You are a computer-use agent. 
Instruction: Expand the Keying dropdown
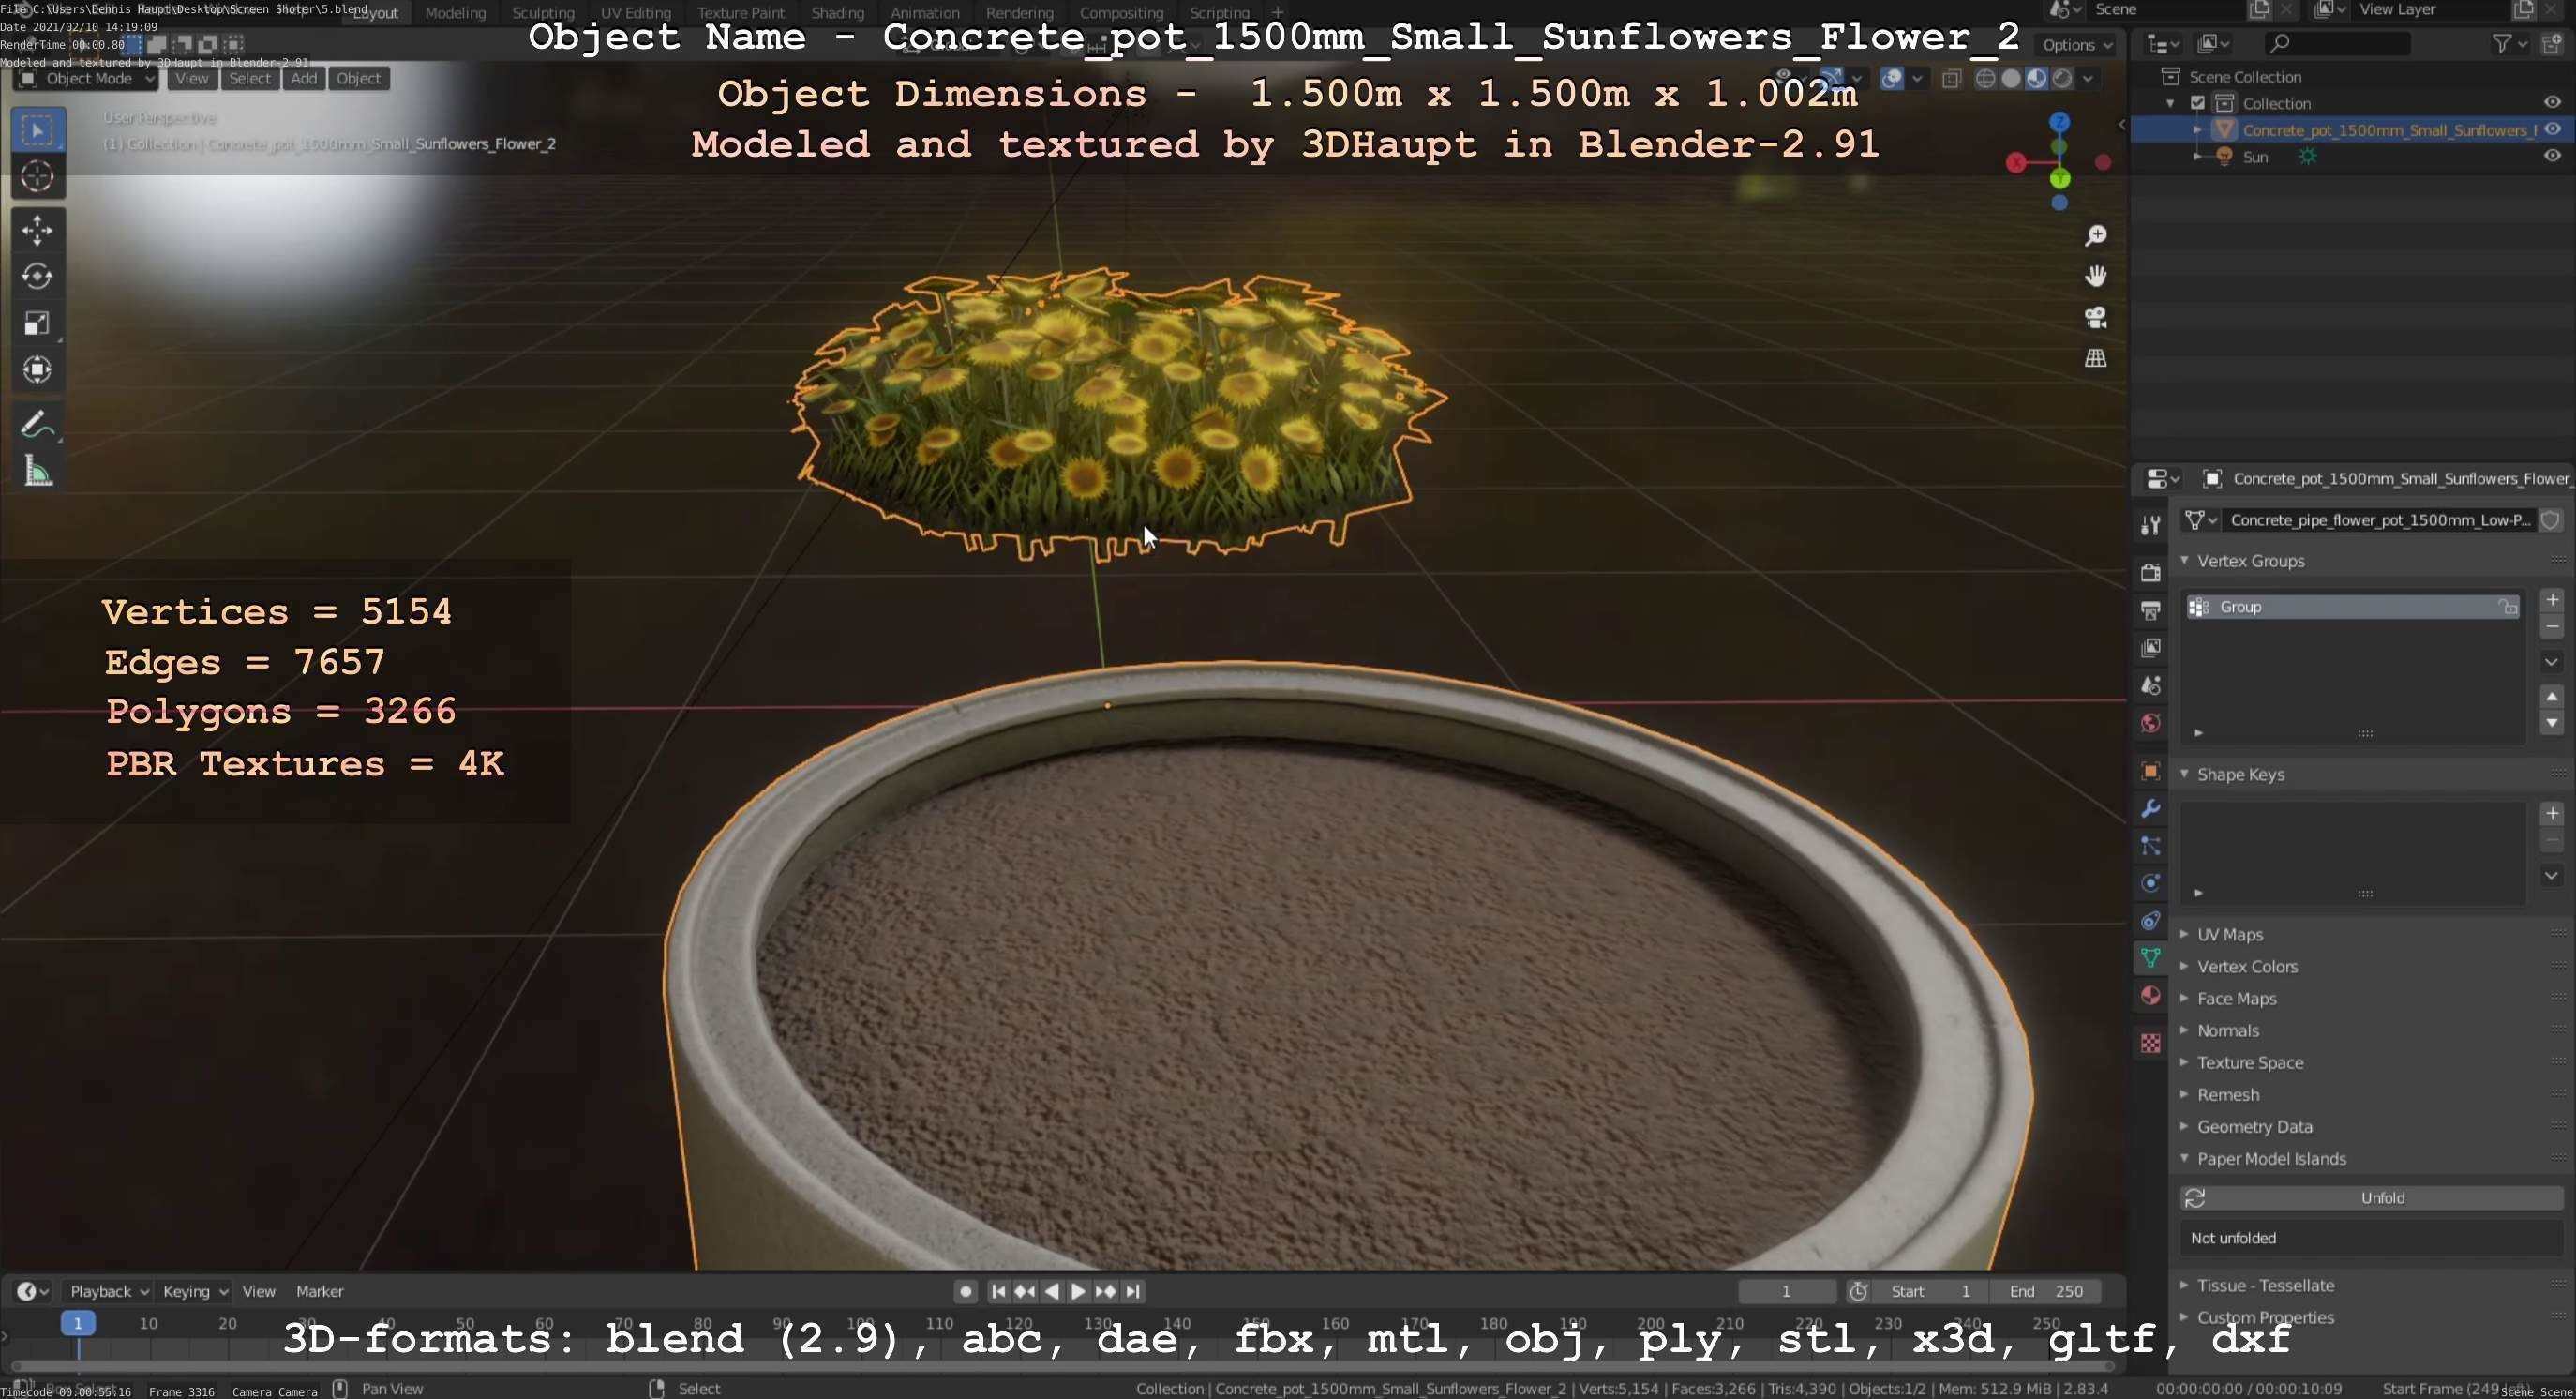point(195,1291)
